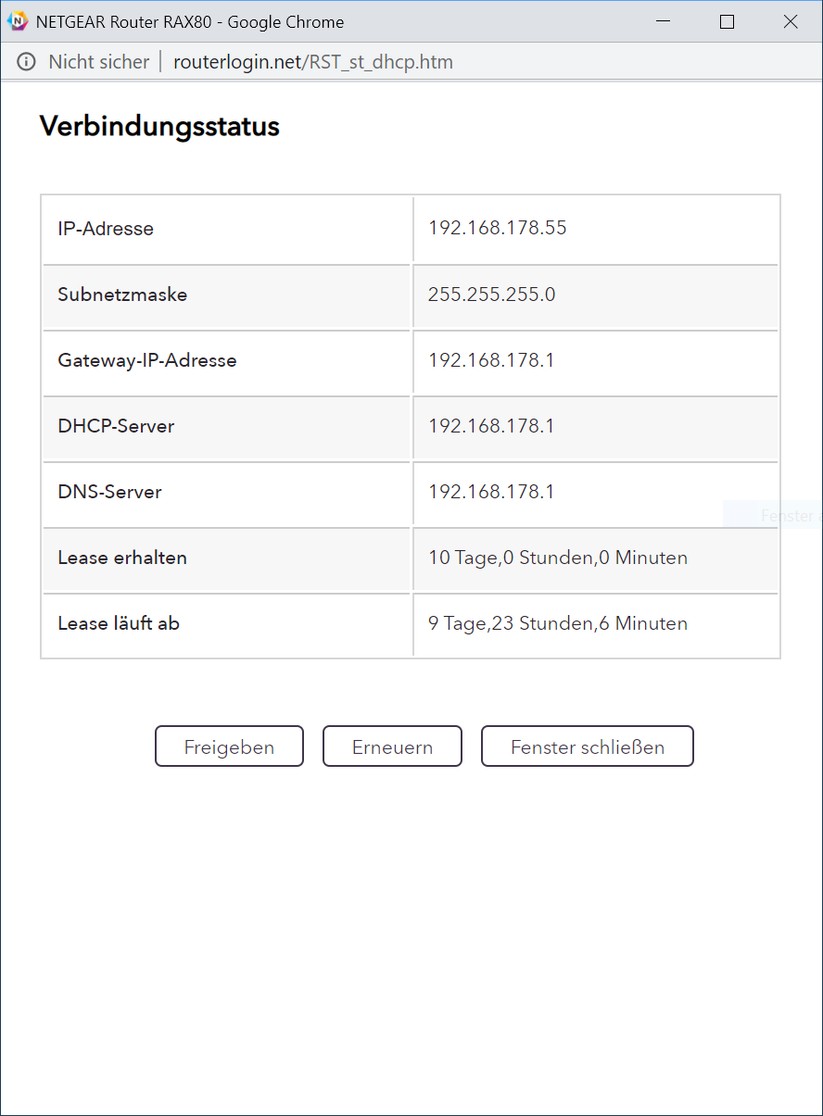Click the Subnetzmaske value 255.255.255.0
Image resolution: width=823 pixels, height=1116 pixels.
point(491,294)
